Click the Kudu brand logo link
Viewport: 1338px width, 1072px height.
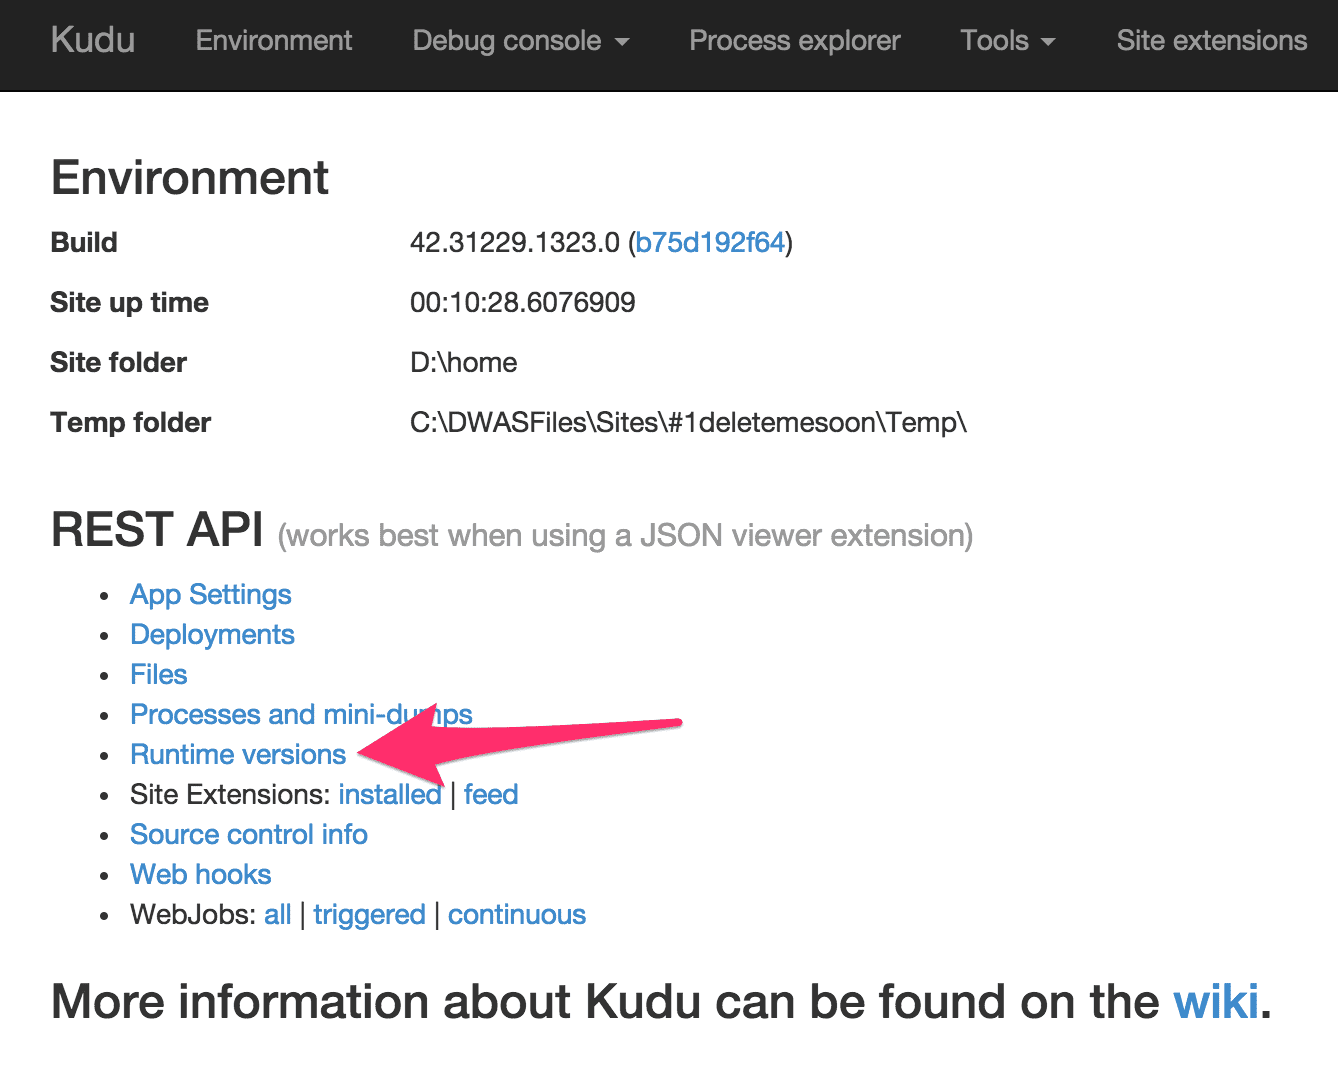coord(93,40)
